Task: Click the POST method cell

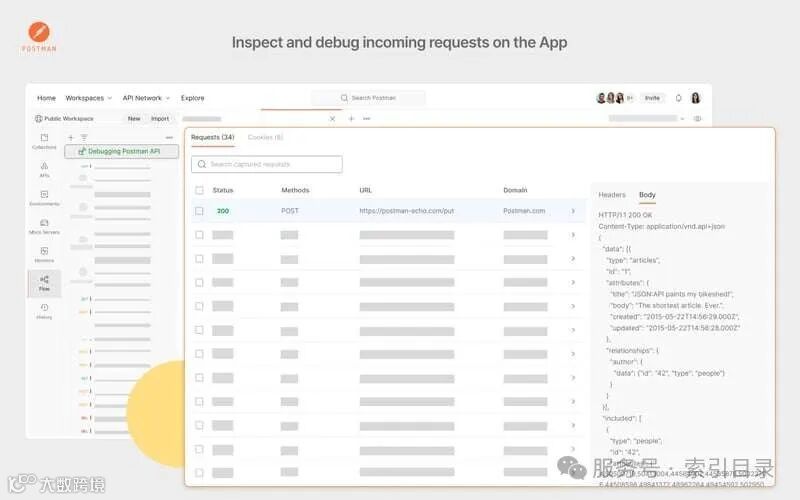Action: pos(290,211)
